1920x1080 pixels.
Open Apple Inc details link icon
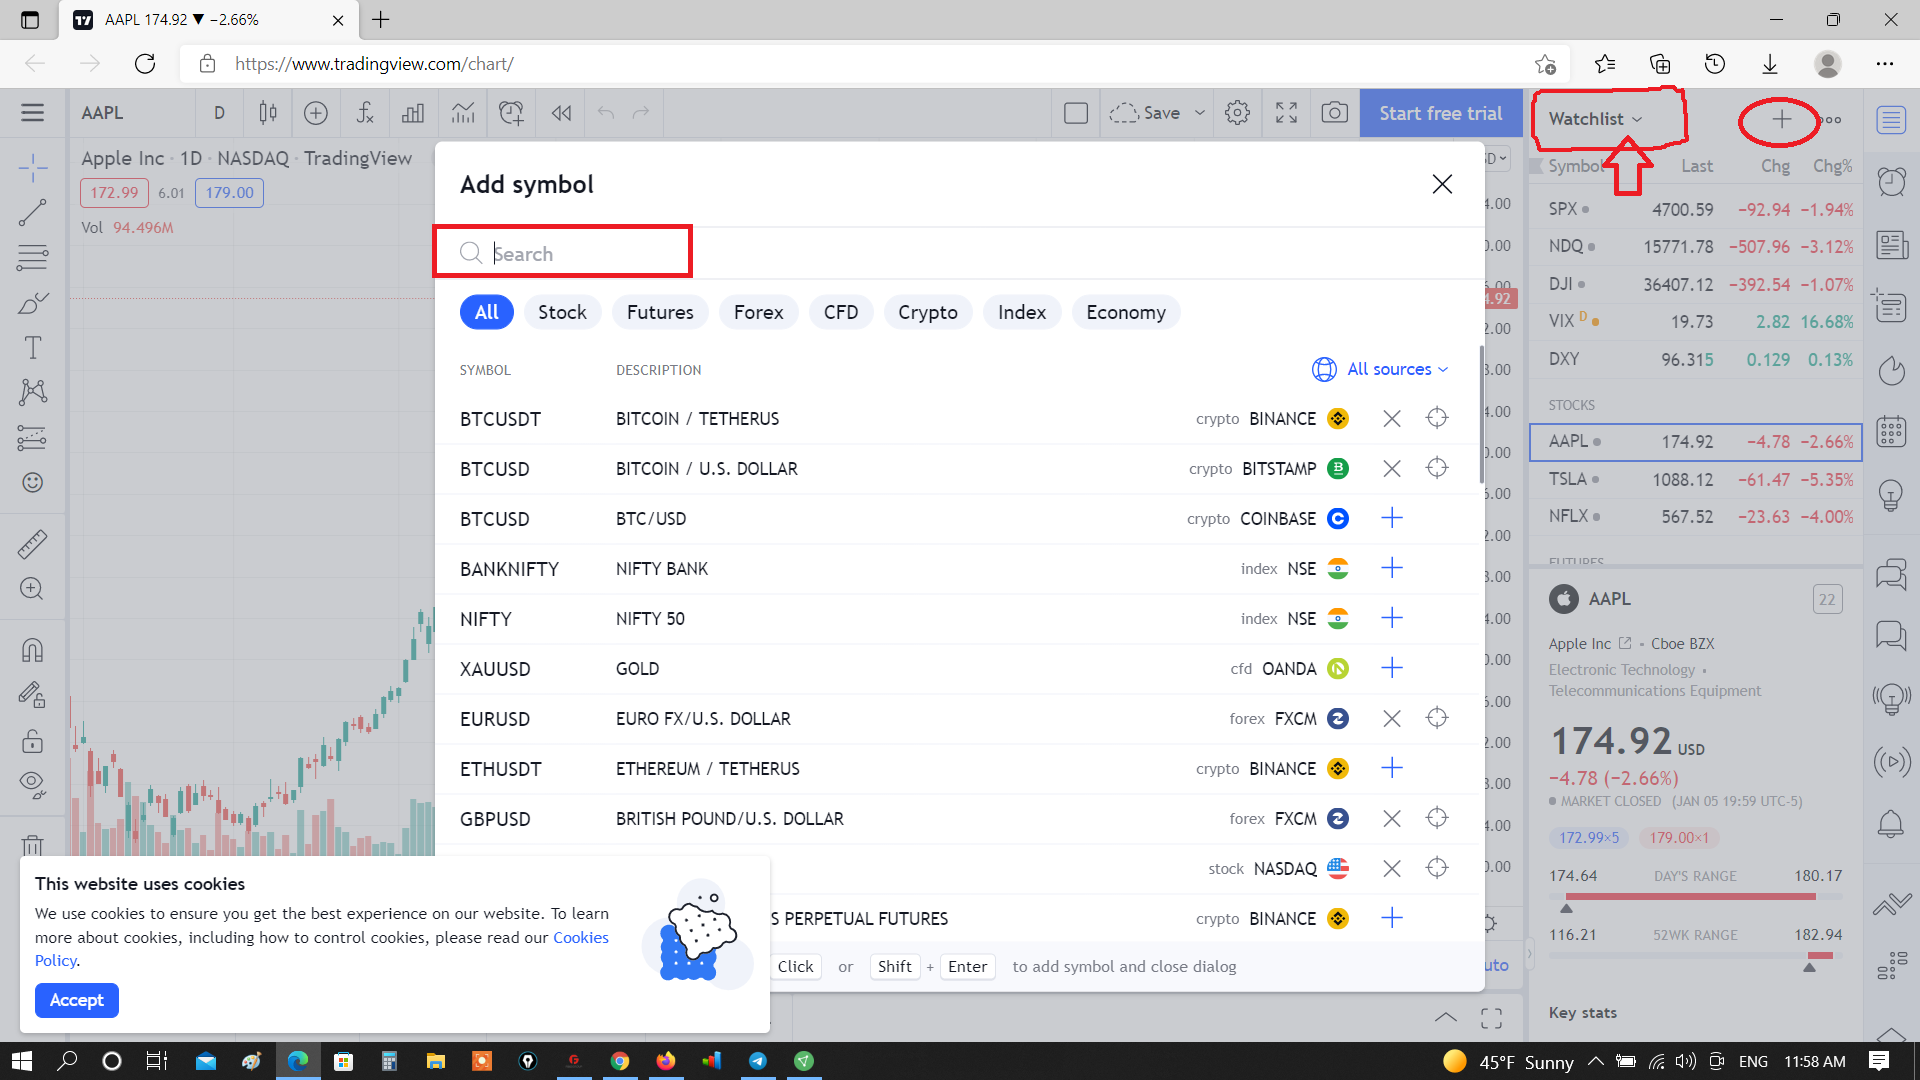[x=1625, y=644]
